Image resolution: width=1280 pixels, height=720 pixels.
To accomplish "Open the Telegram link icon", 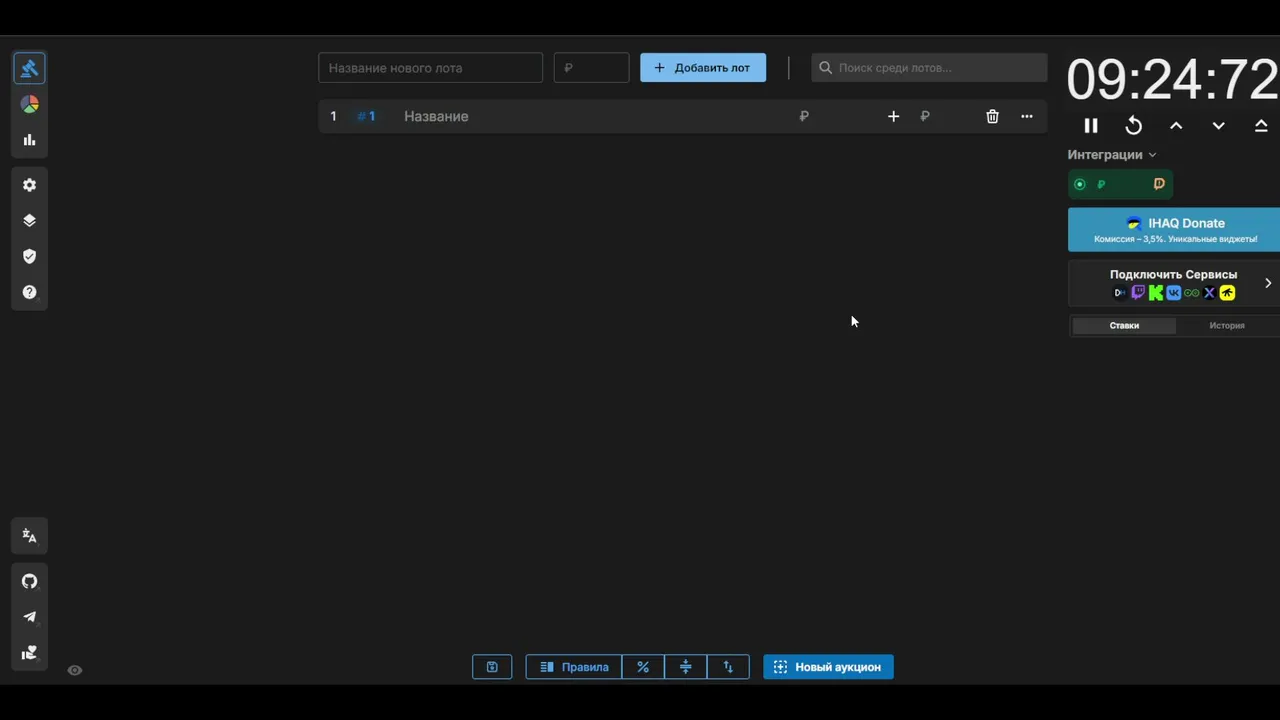I will [29, 617].
